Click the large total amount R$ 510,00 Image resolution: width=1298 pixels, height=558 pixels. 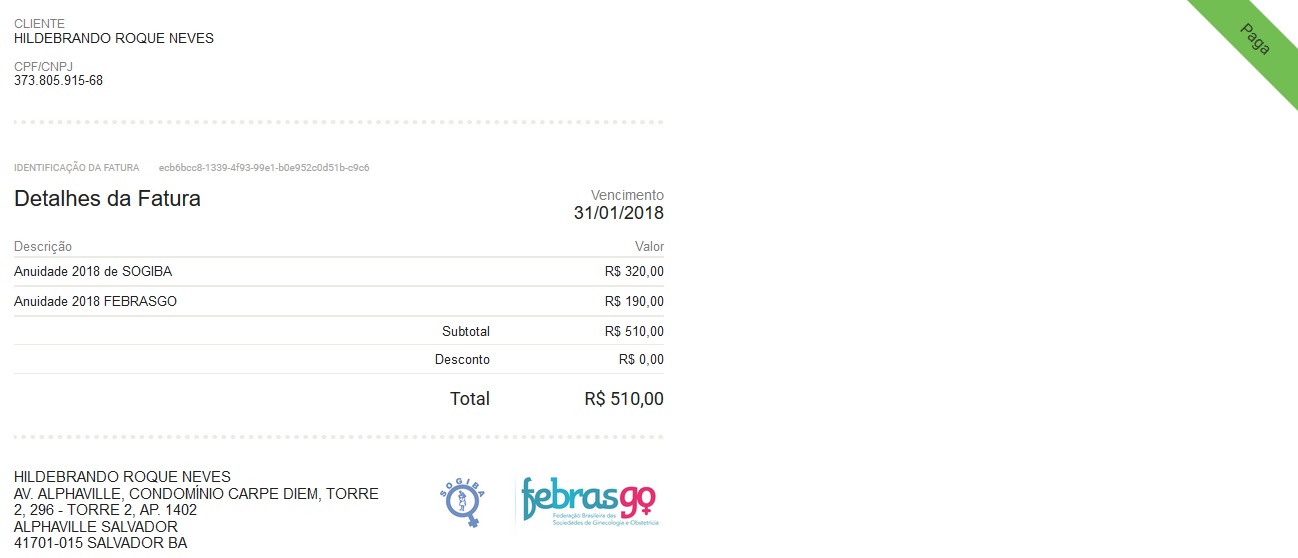pos(624,399)
